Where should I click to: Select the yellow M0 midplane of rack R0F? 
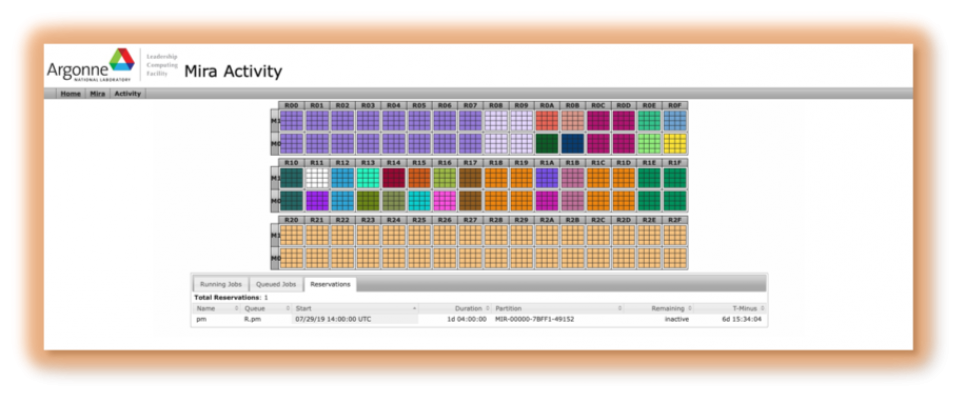(x=675, y=143)
